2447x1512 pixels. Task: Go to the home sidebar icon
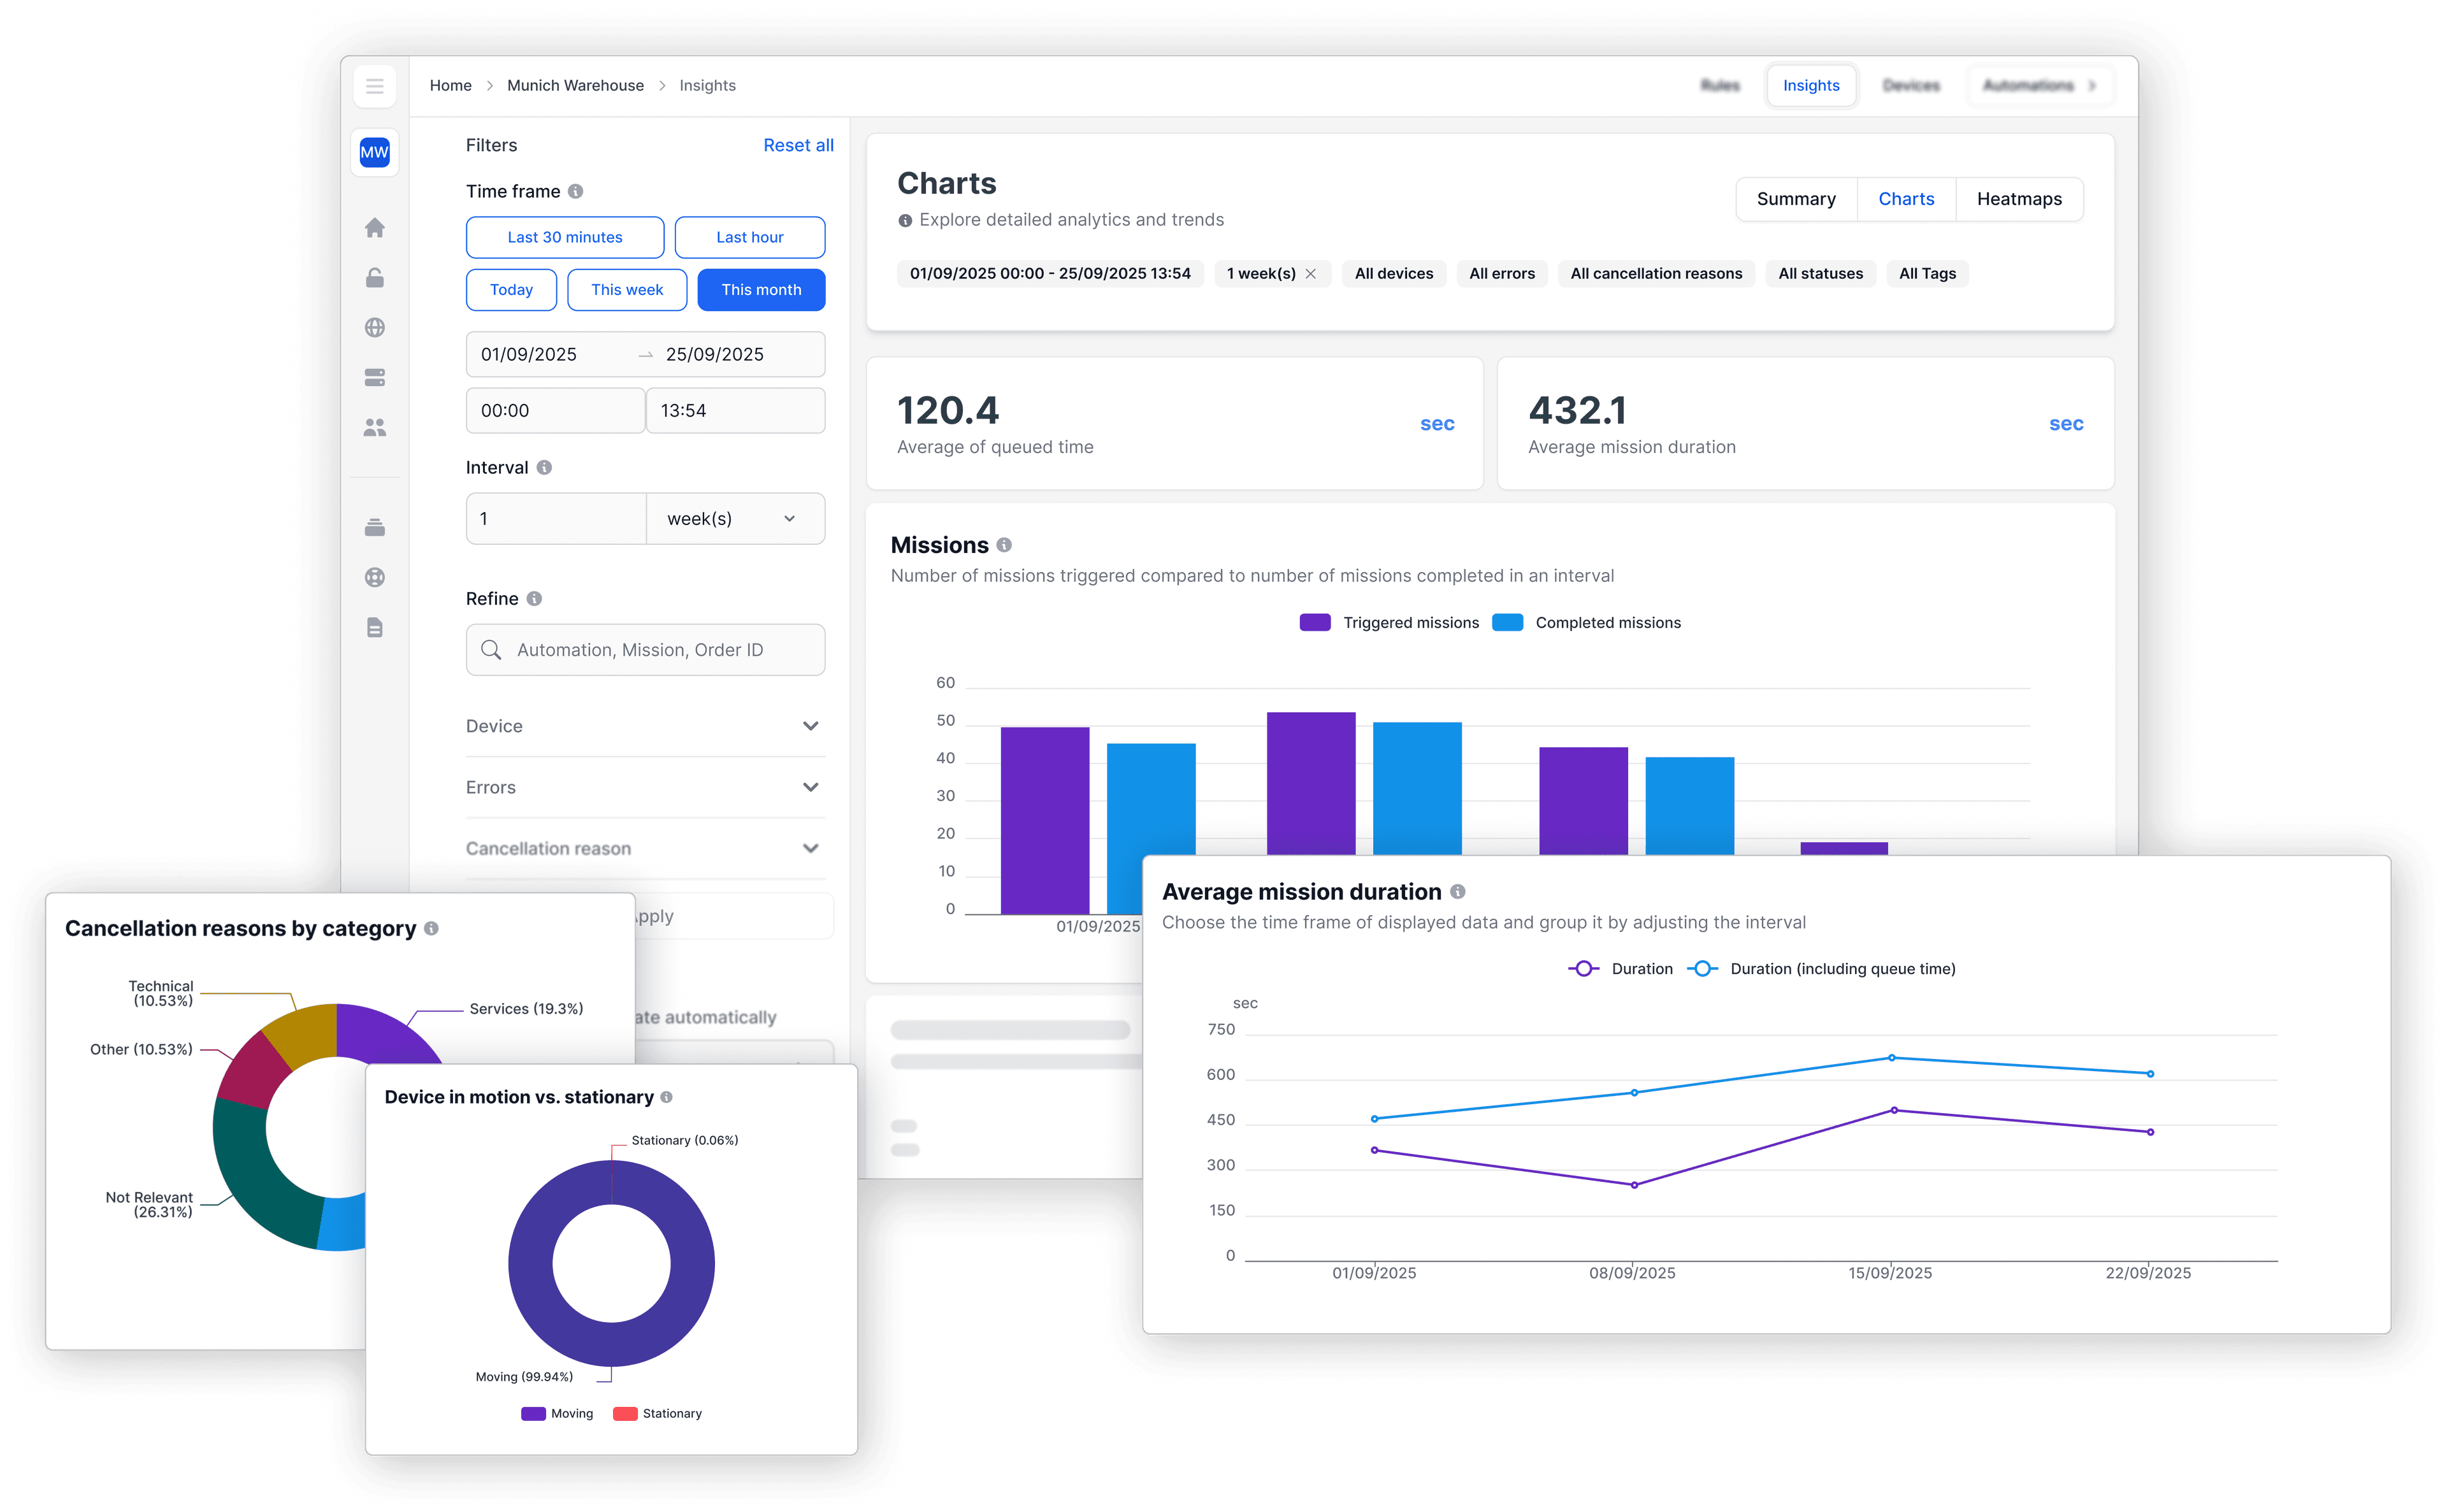(374, 228)
